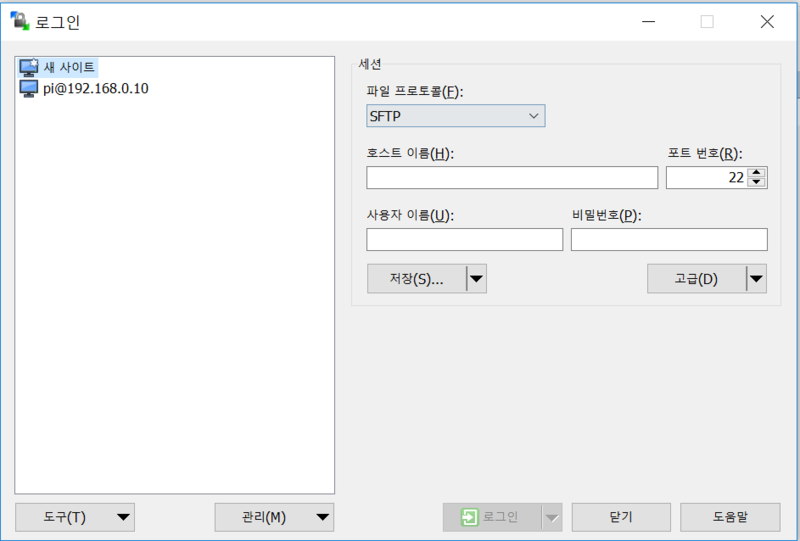
Task: Click the pi@192.168.0.10 site monitor icon
Action: coord(29,88)
